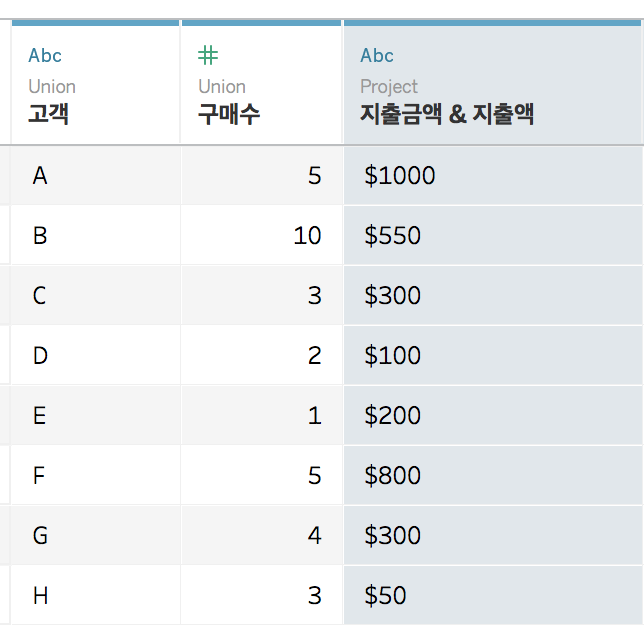Click the cell showing 10 purchases
Viewport: 644px width, 638px height.
point(261,235)
